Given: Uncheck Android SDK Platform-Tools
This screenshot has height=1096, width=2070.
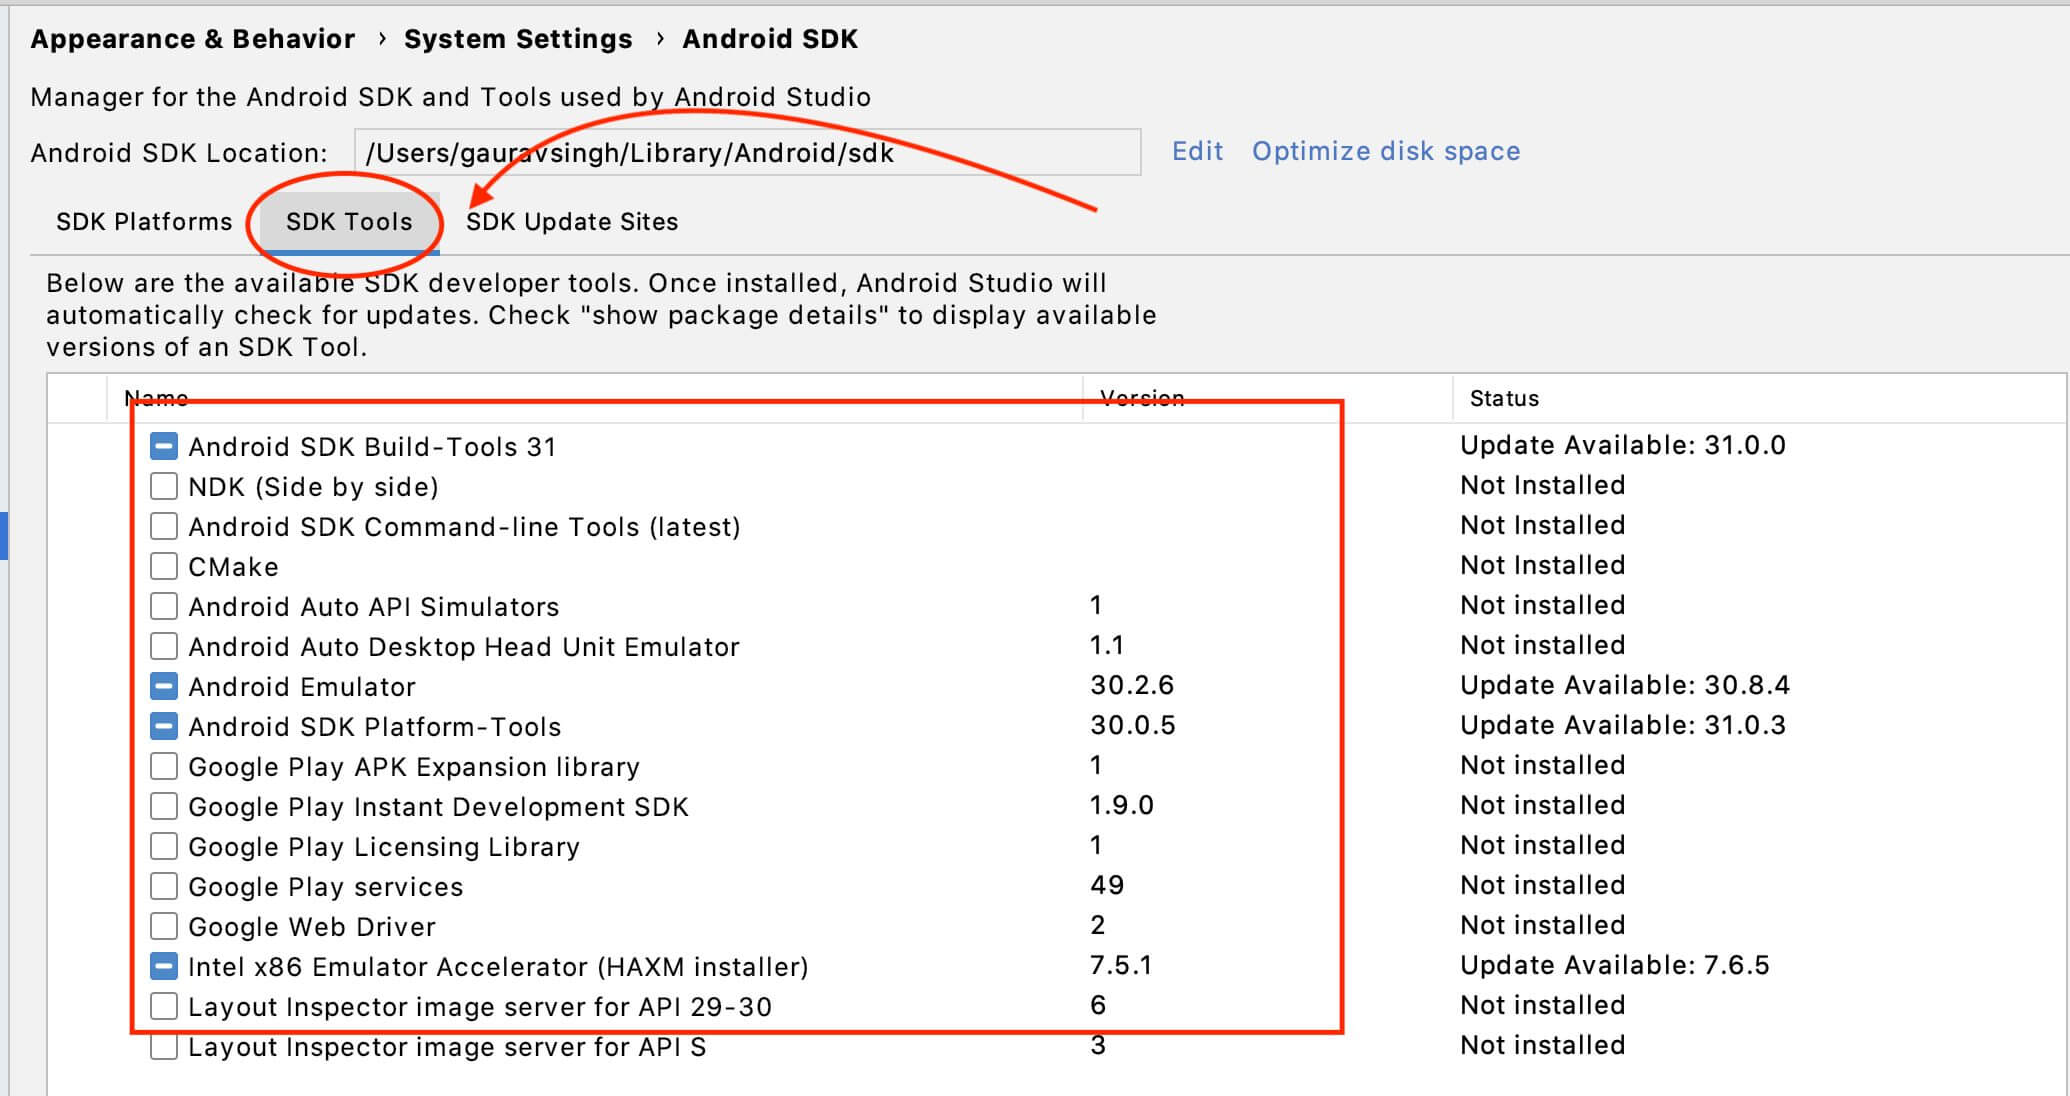Looking at the screenshot, I should [163, 726].
